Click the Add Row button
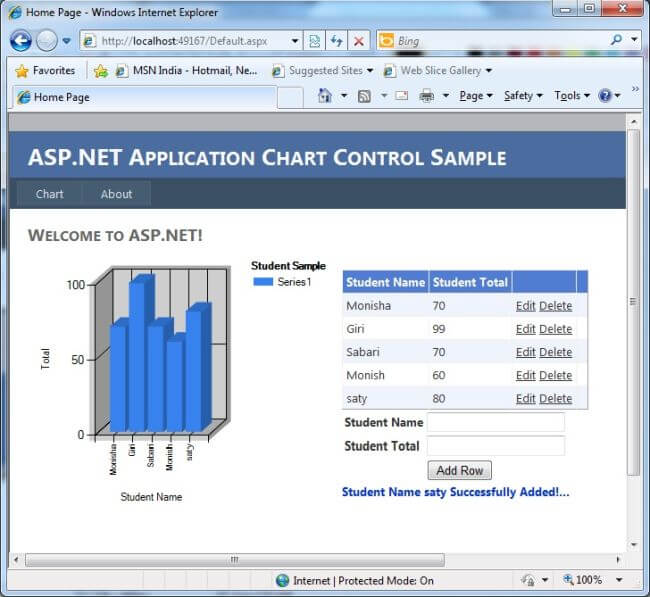Screen dimensions: 650x597 pos(460,471)
